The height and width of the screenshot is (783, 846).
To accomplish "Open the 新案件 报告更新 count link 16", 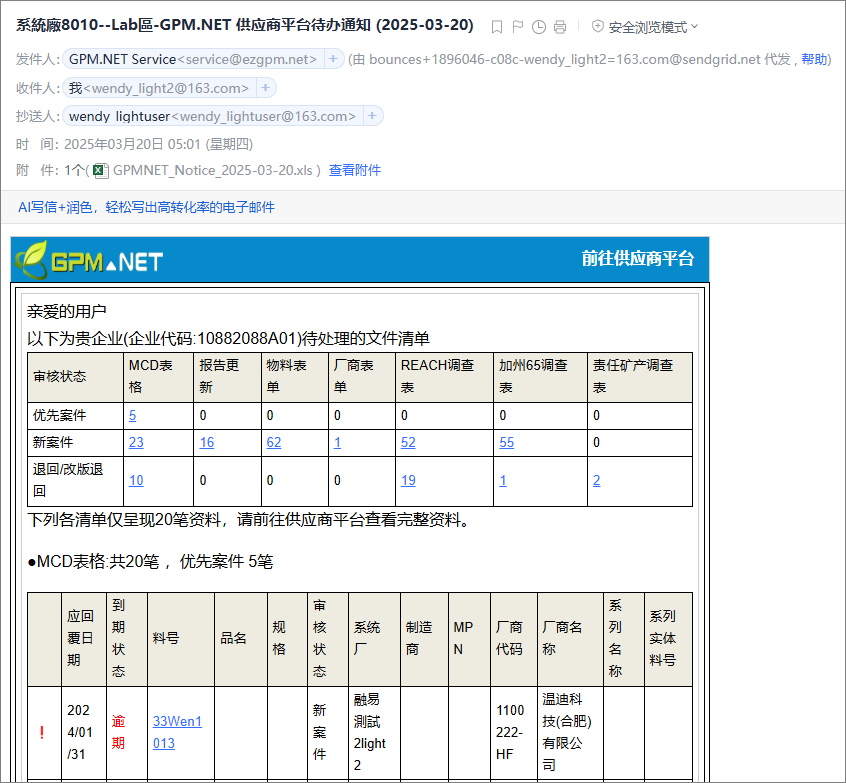I will [207, 442].
